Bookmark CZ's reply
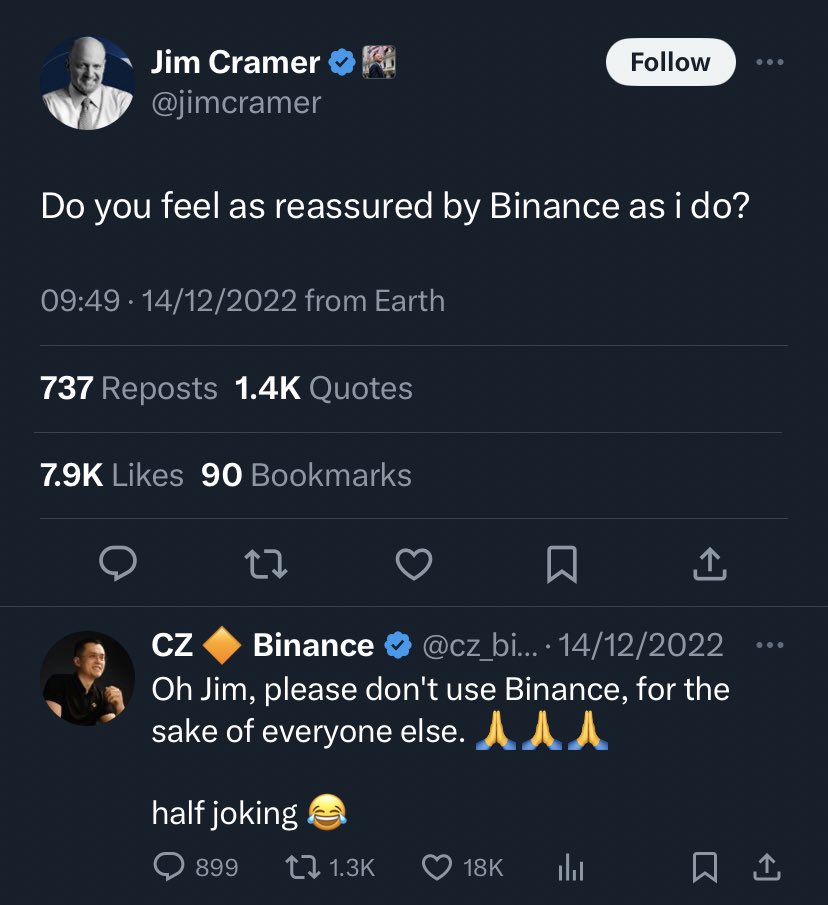 pos(705,867)
